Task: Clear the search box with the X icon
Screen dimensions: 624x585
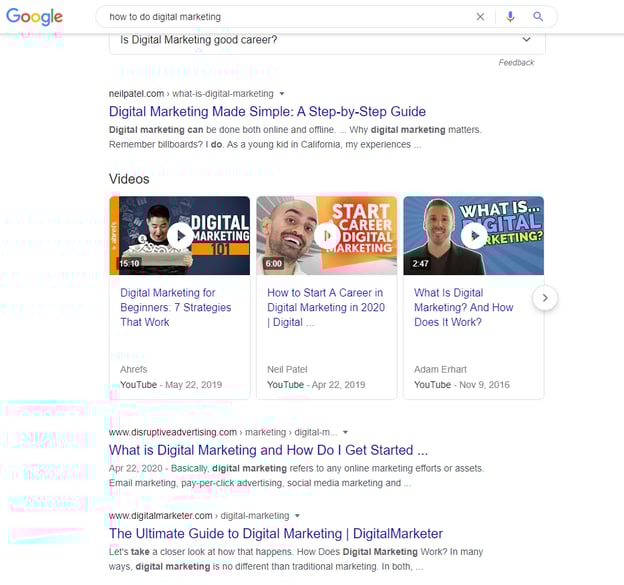Action: tap(480, 17)
